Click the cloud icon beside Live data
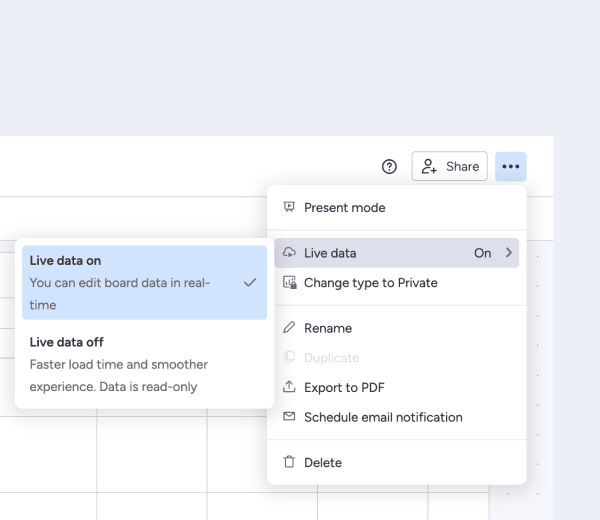600x520 pixels. coord(289,253)
